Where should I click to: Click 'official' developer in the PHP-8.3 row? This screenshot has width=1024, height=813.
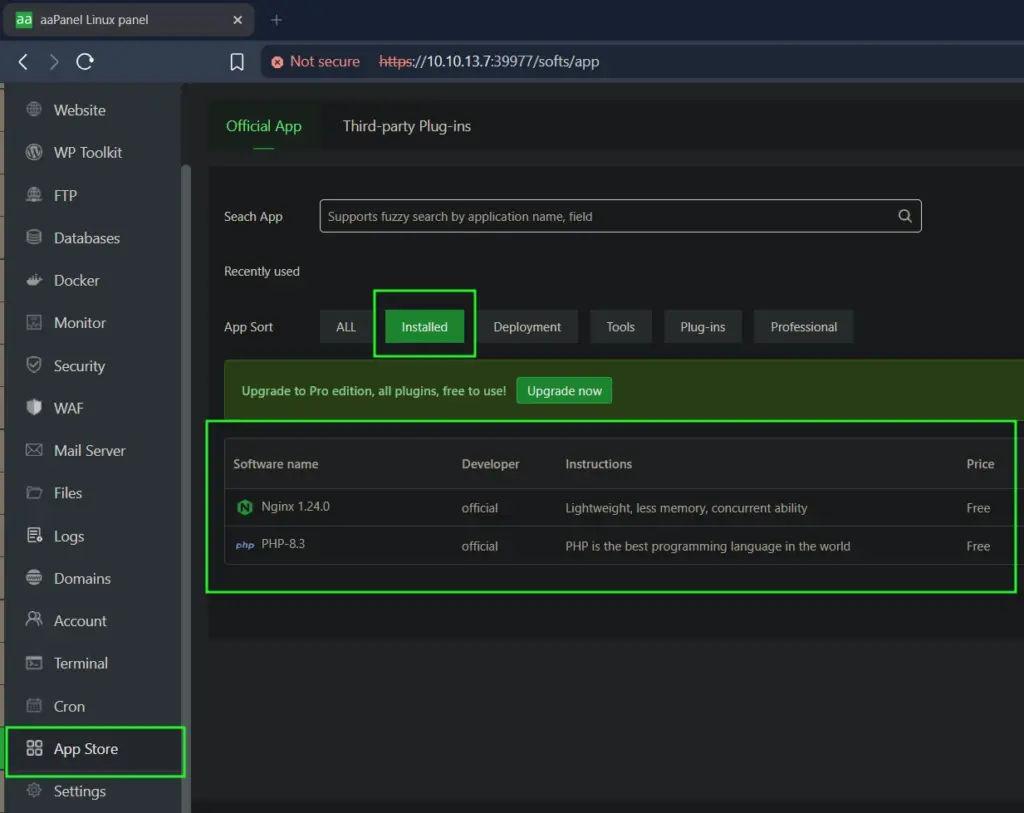(479, 546)
